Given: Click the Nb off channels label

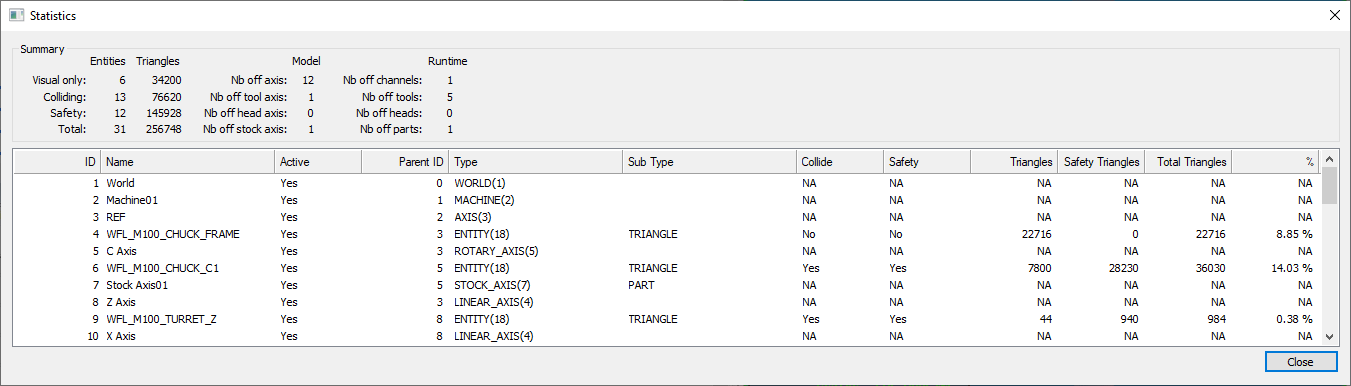Looking at the screenshot, I should 383,79.
